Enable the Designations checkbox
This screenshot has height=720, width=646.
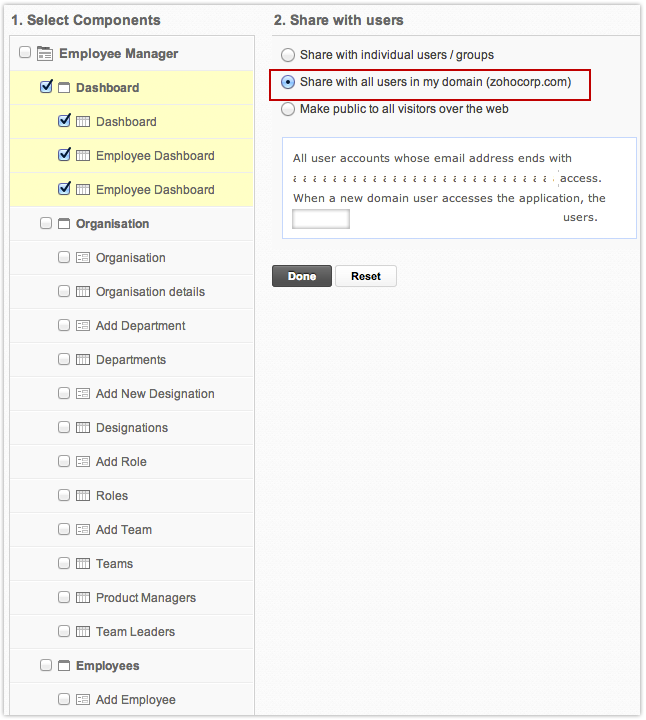click(x=64, y=427)
